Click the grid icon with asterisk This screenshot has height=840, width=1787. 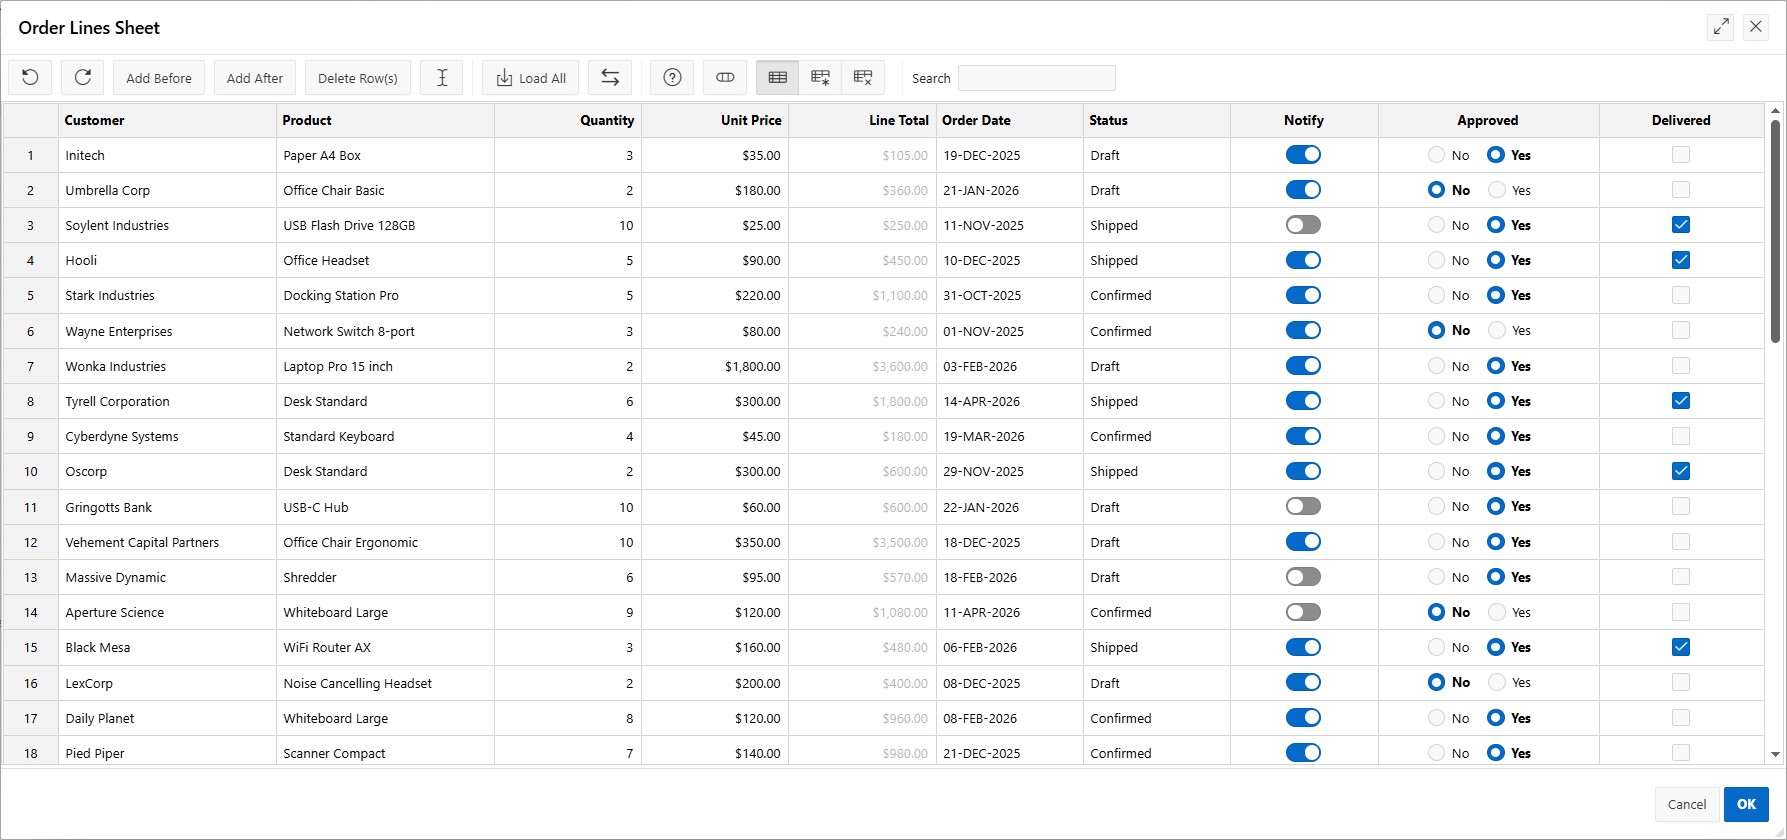click(820, 78)
